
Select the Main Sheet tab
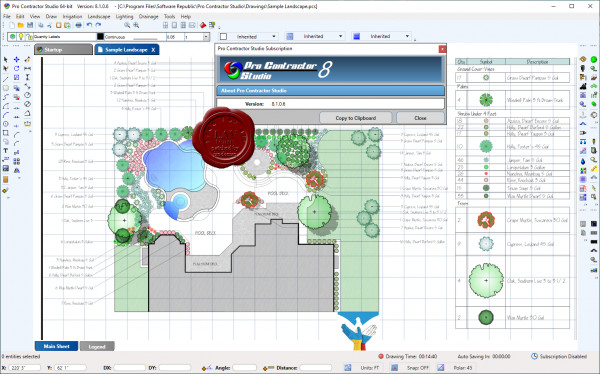(x=57, y=346)
